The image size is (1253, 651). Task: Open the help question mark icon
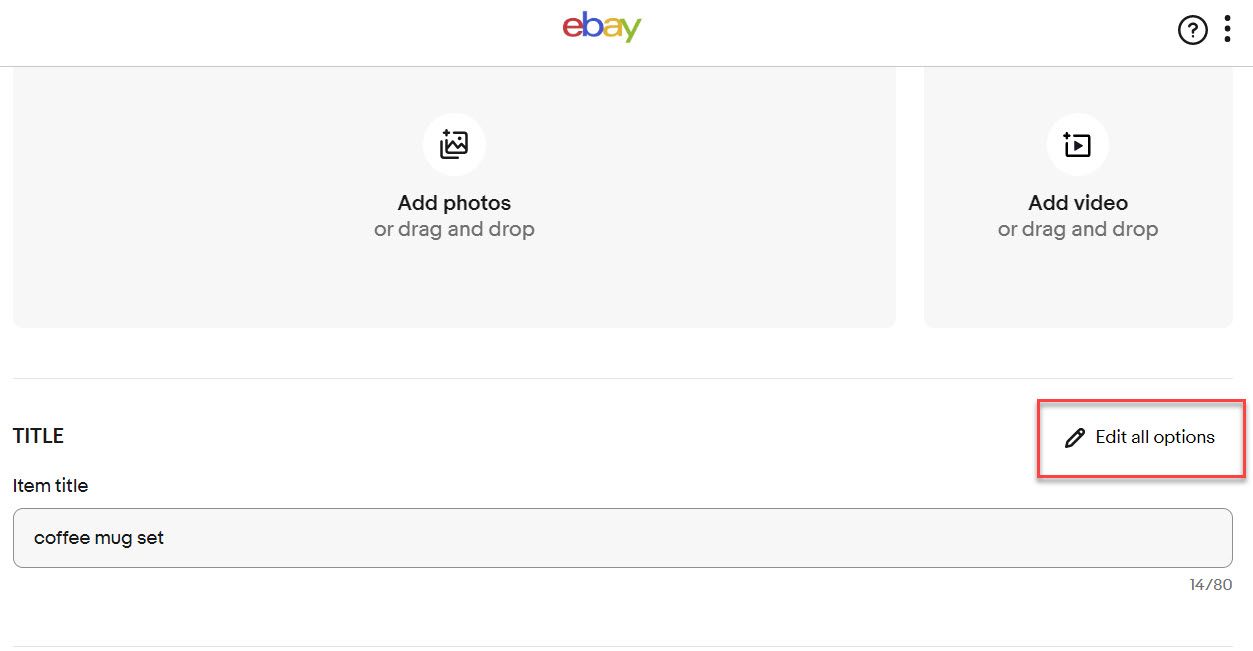click(x=1192, y=31)
